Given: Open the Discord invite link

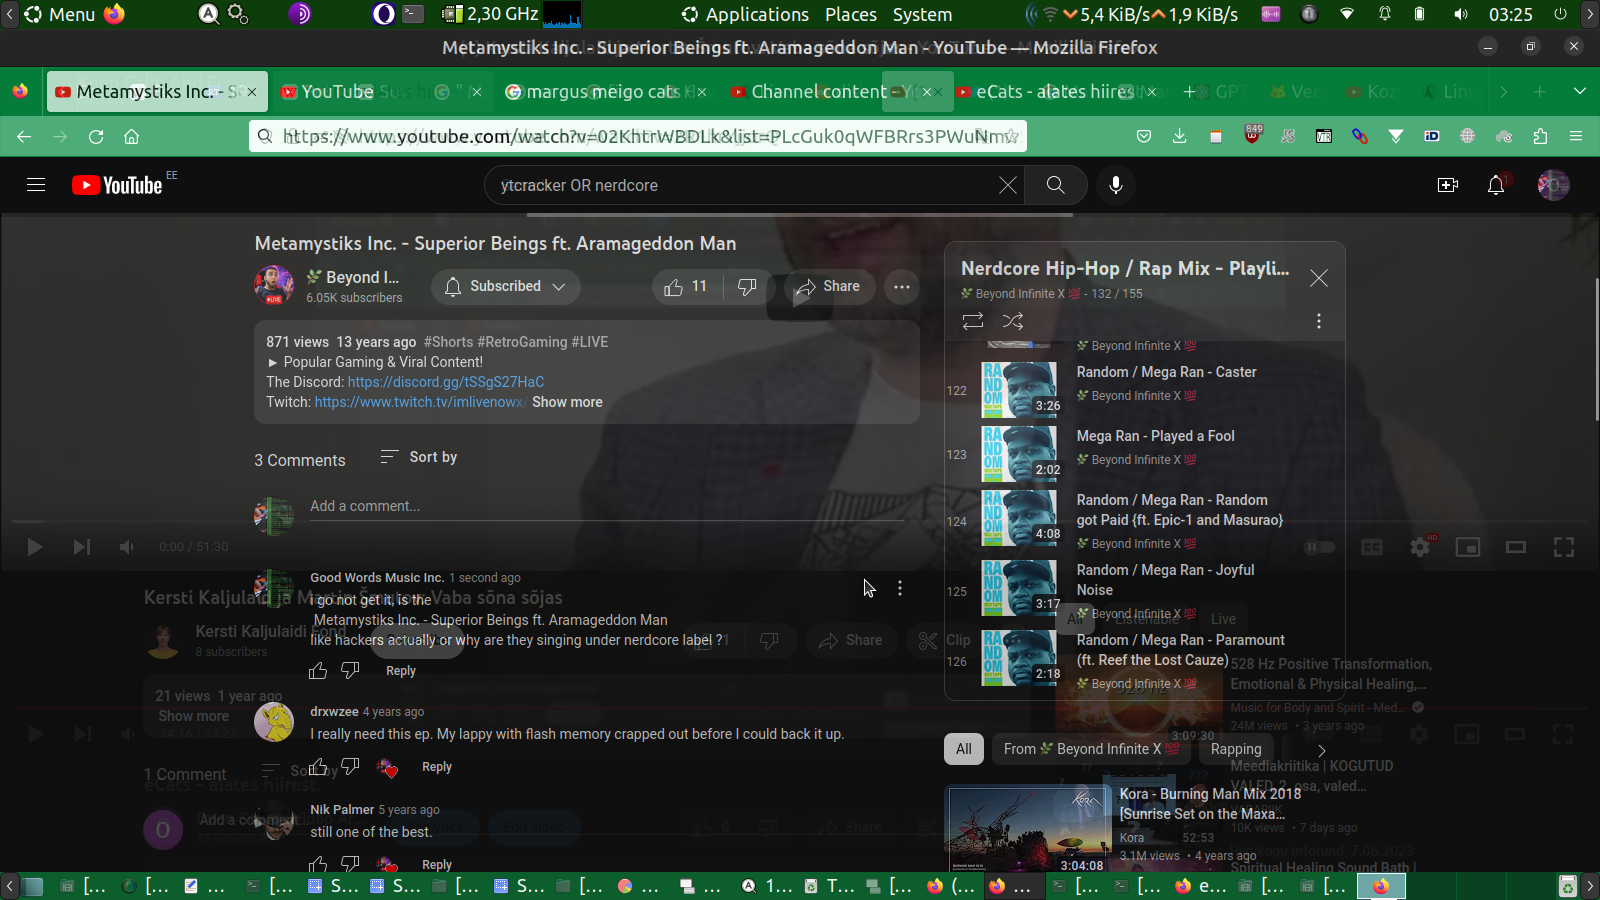Looking at the screenshot, I should click(446, 382).
